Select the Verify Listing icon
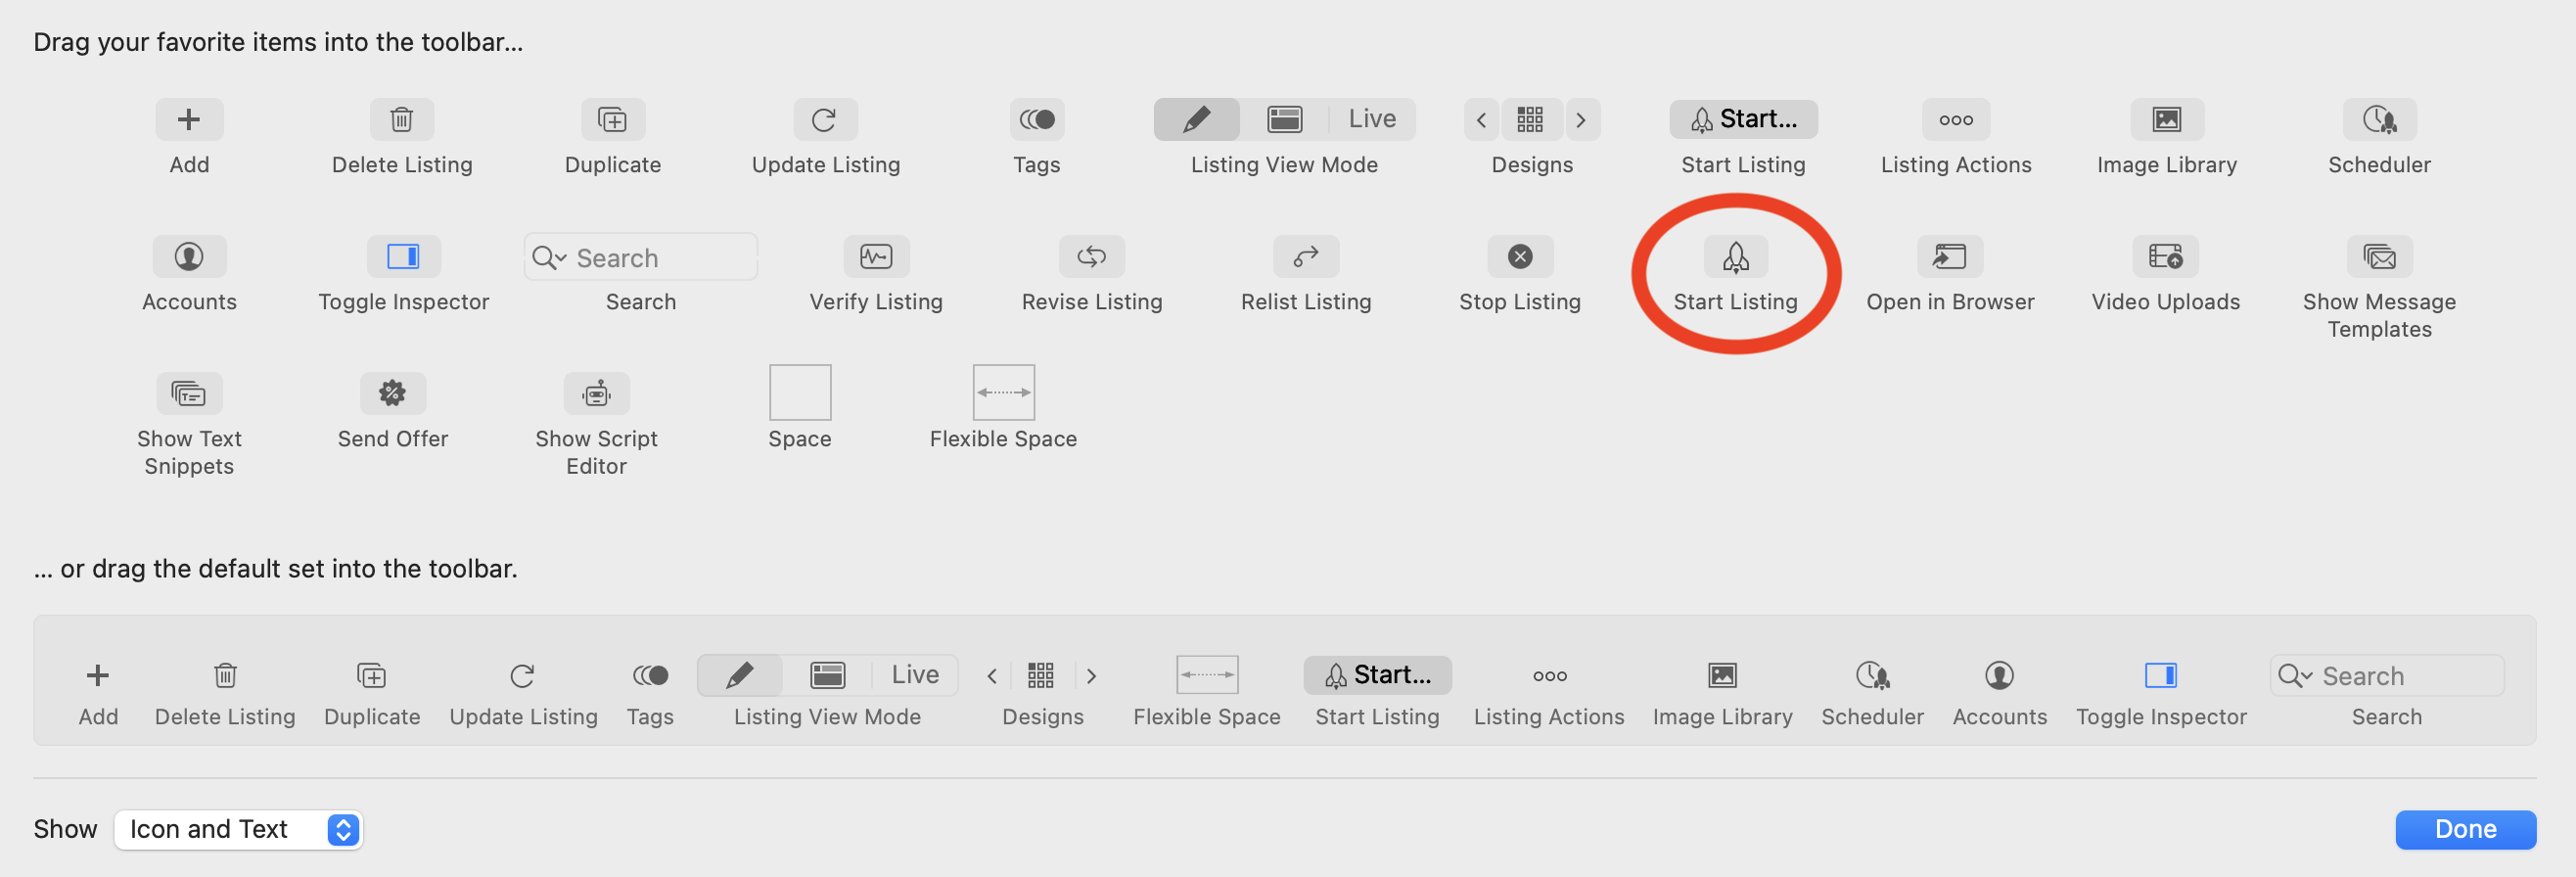This screenshot has width=2576, height=877. pos(876,257)
